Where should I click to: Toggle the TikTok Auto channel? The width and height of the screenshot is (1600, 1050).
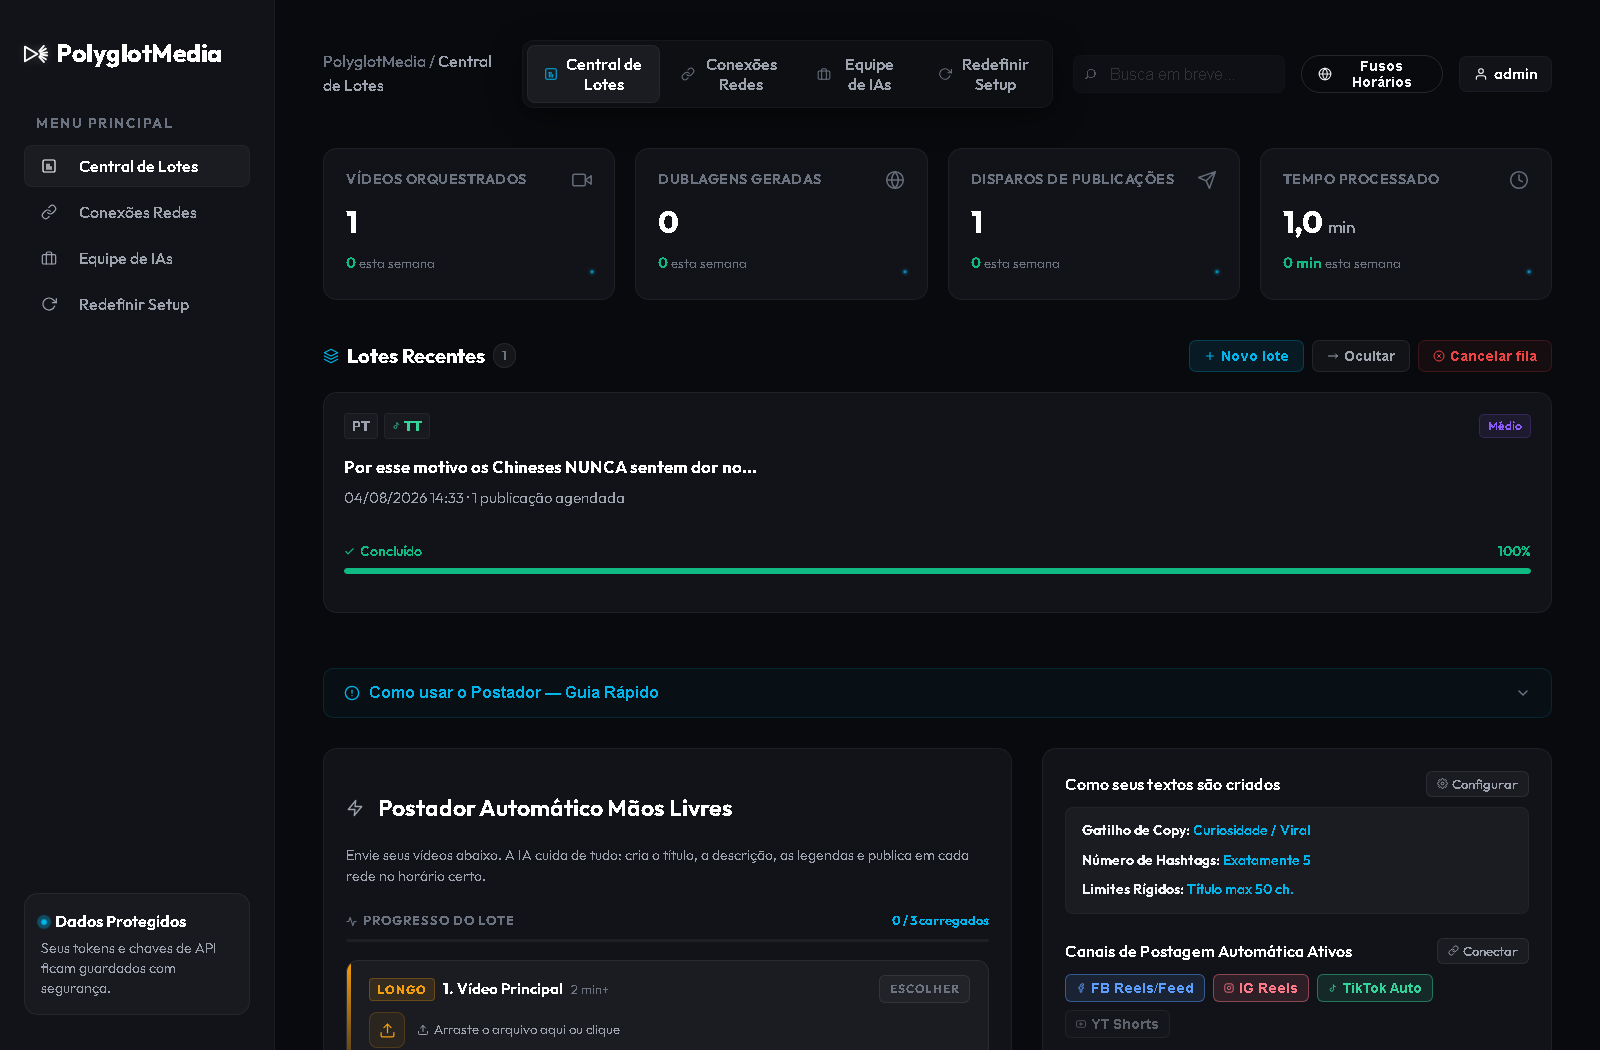point(1375,988)
